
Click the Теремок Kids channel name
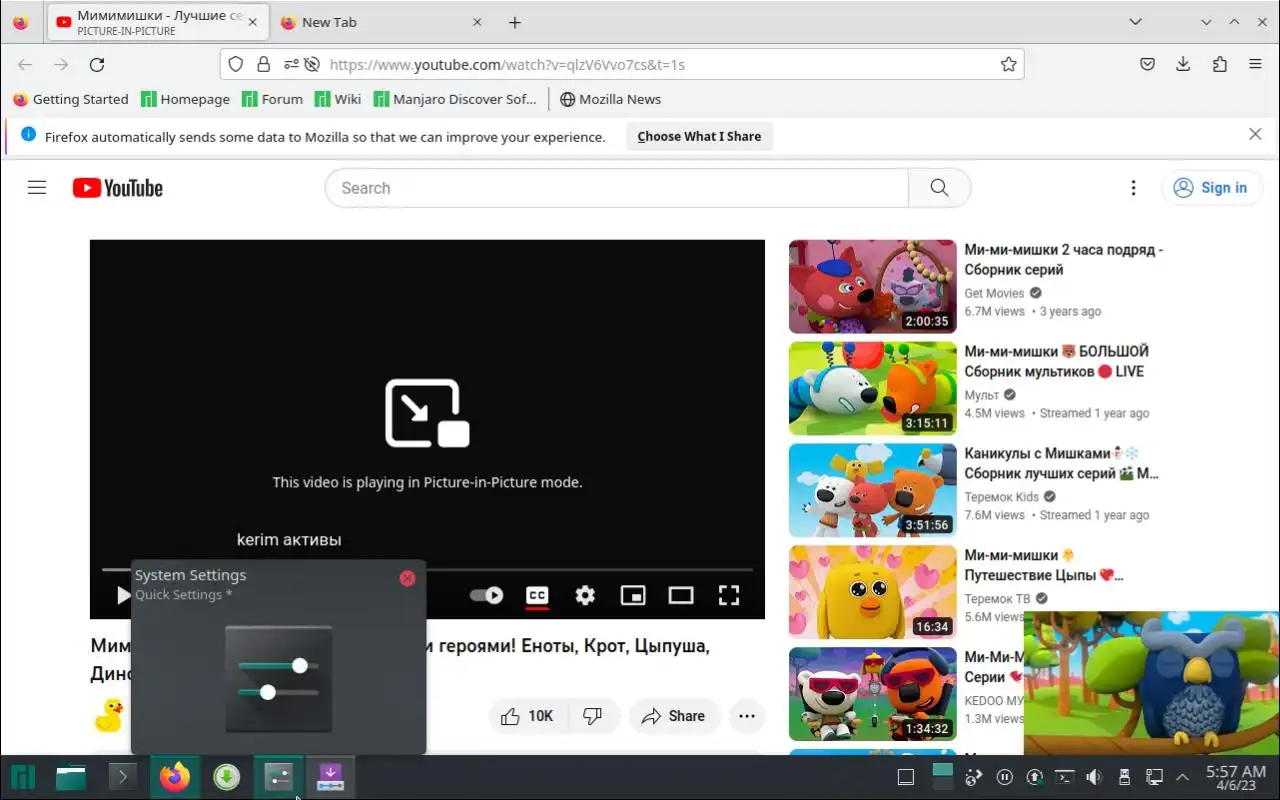[1001, 497]
